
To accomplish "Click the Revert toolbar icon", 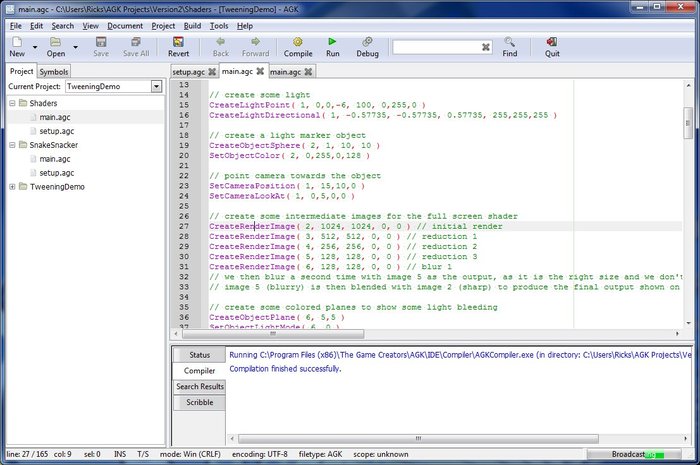I will [178, 42].
